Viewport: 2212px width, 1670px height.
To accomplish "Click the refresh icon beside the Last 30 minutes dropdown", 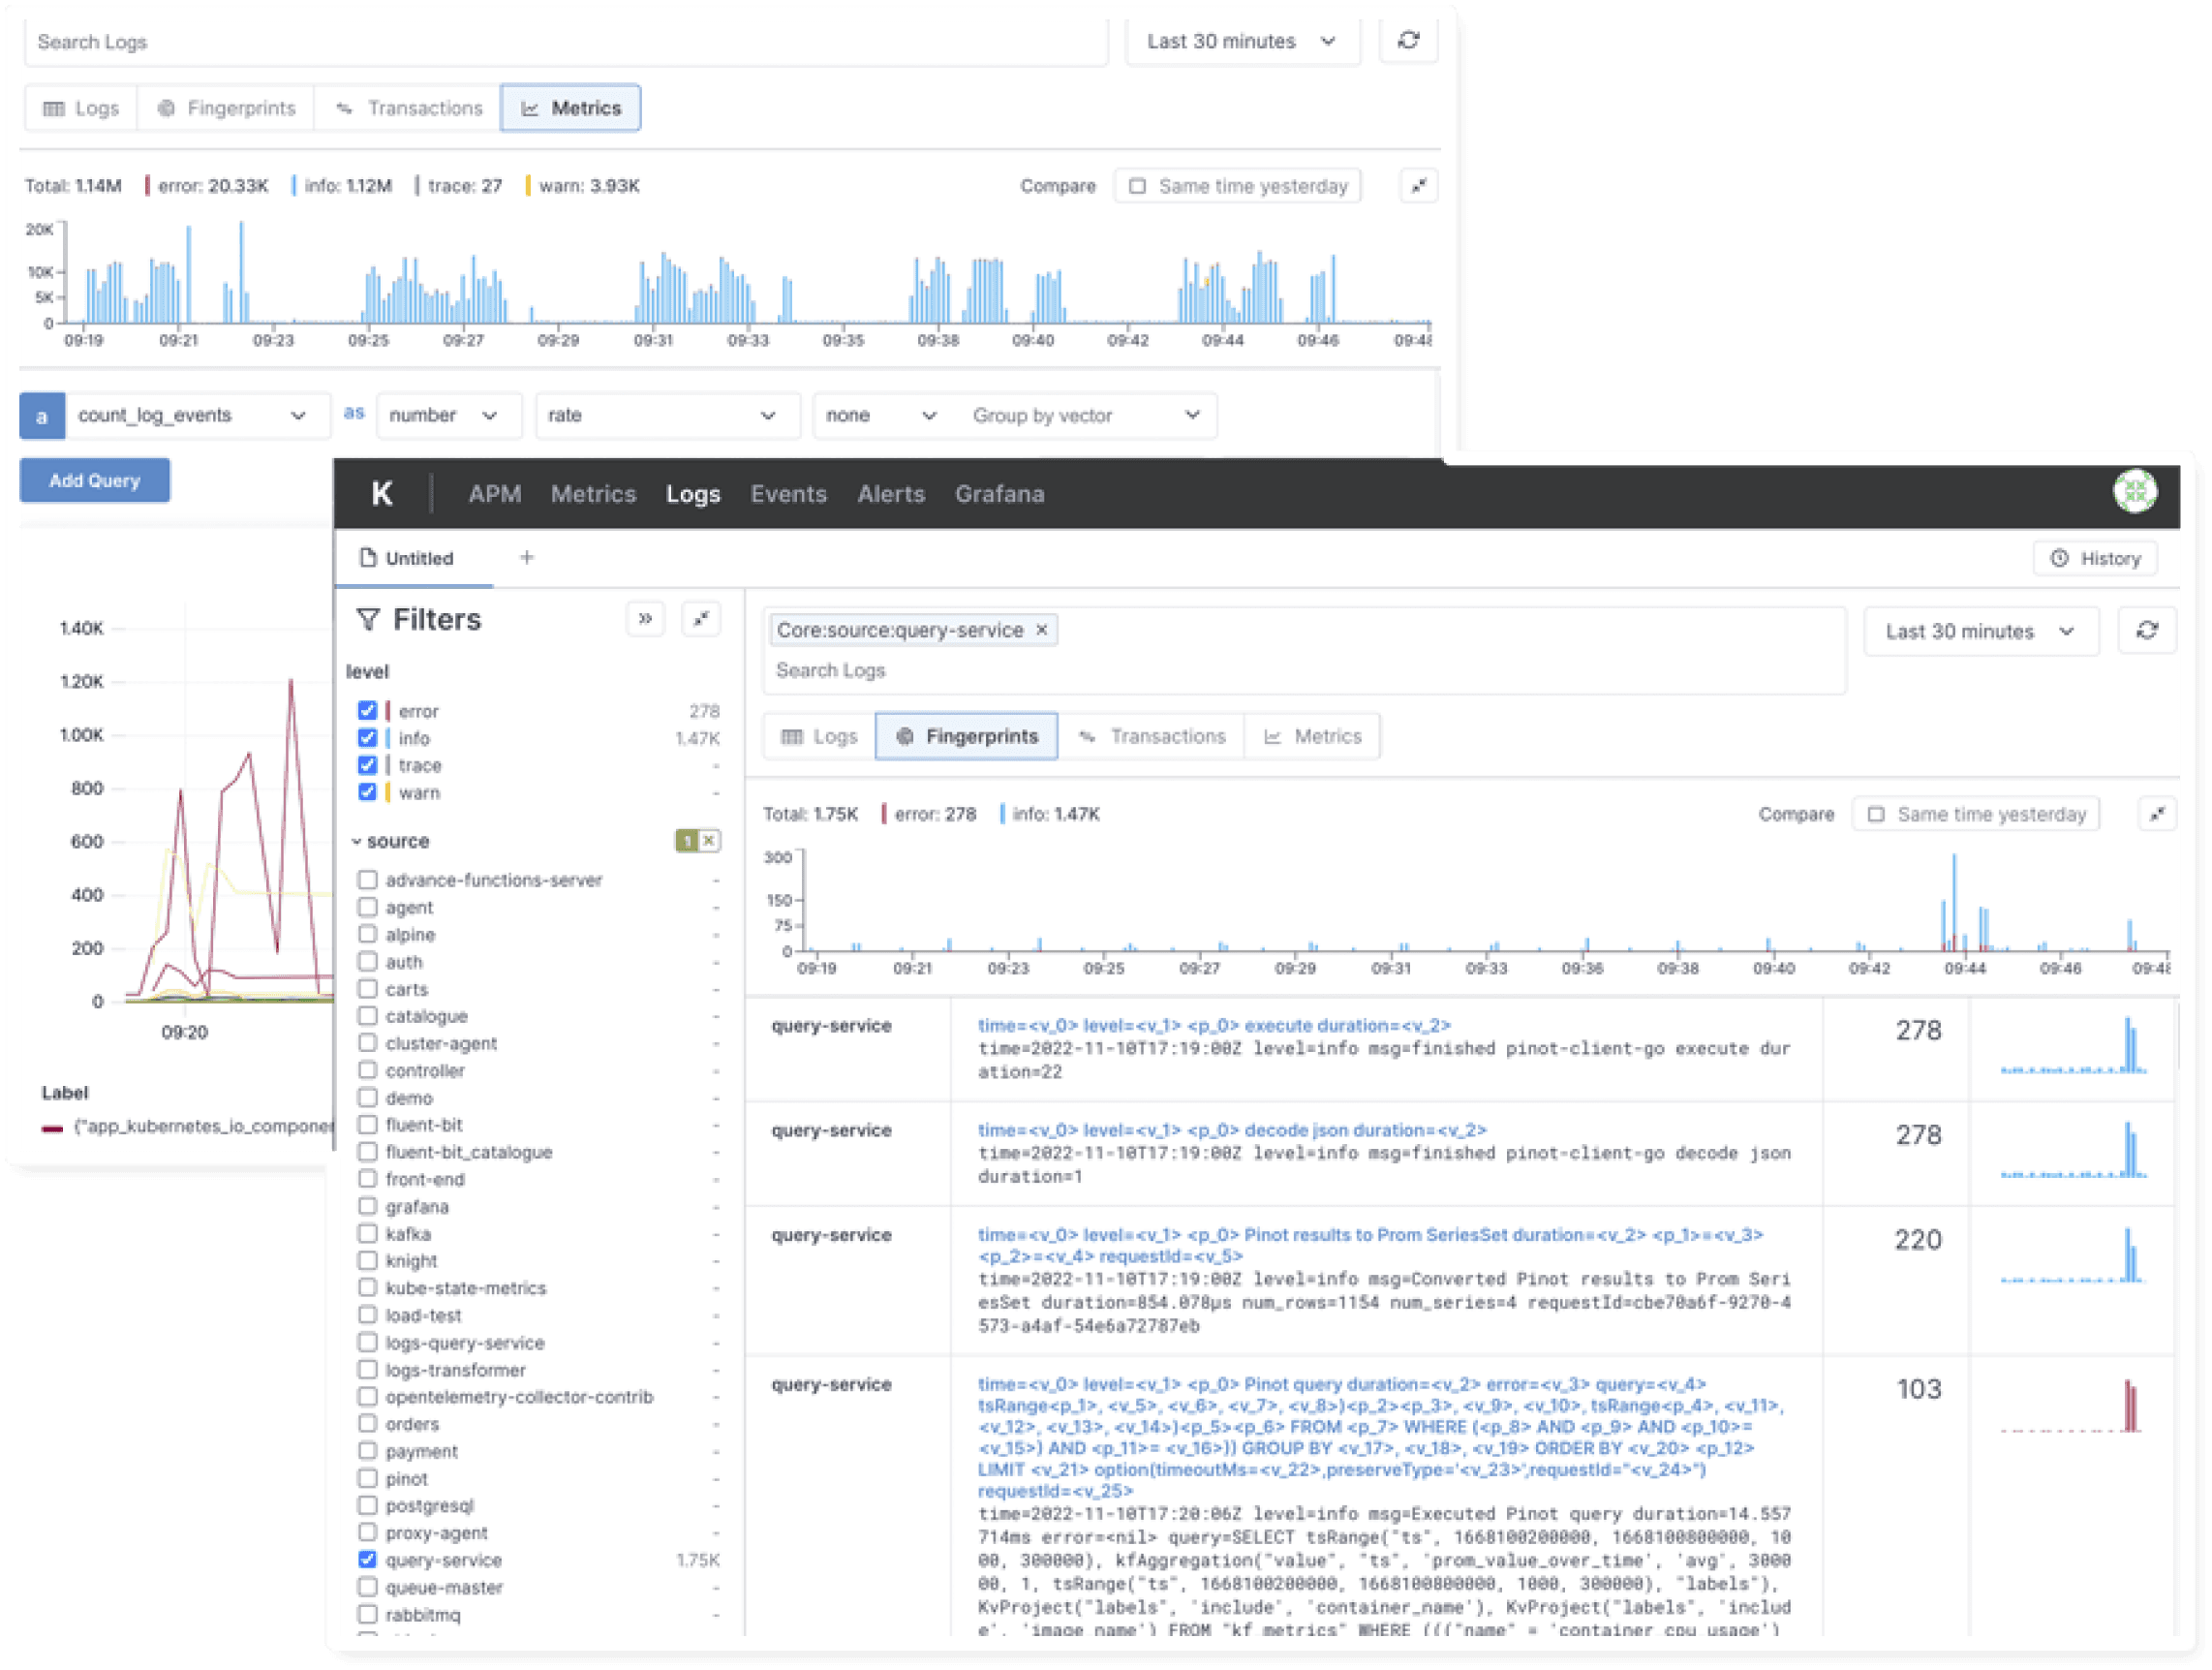I will 2146,631.
